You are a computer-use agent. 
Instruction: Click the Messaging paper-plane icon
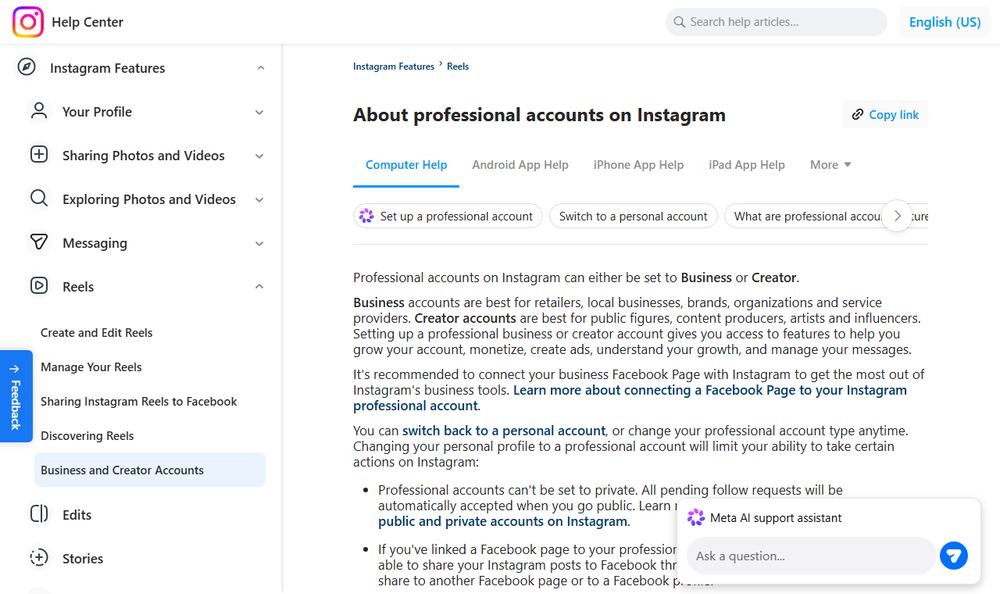point(39,242)
